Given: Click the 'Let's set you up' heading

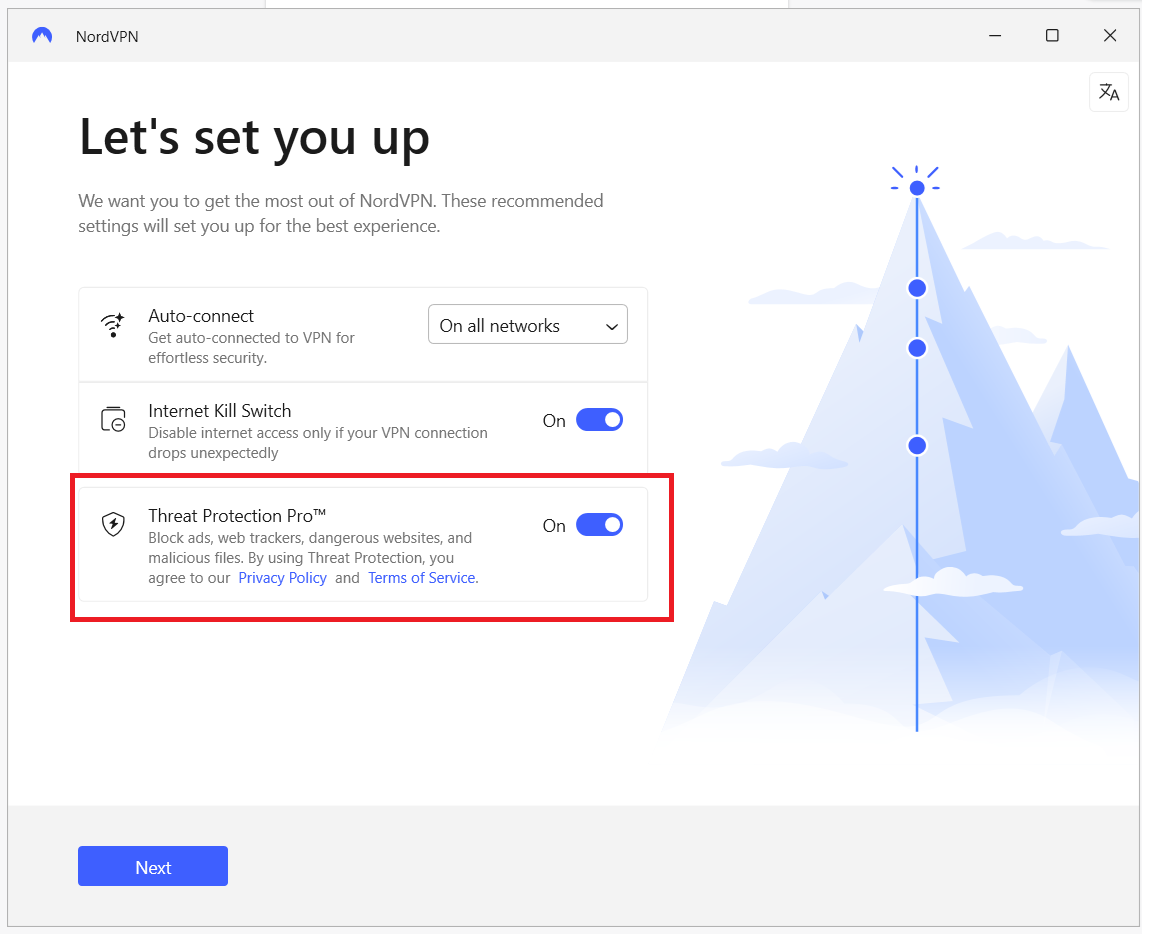Looking at the screenshot, I should click(254, 138).
